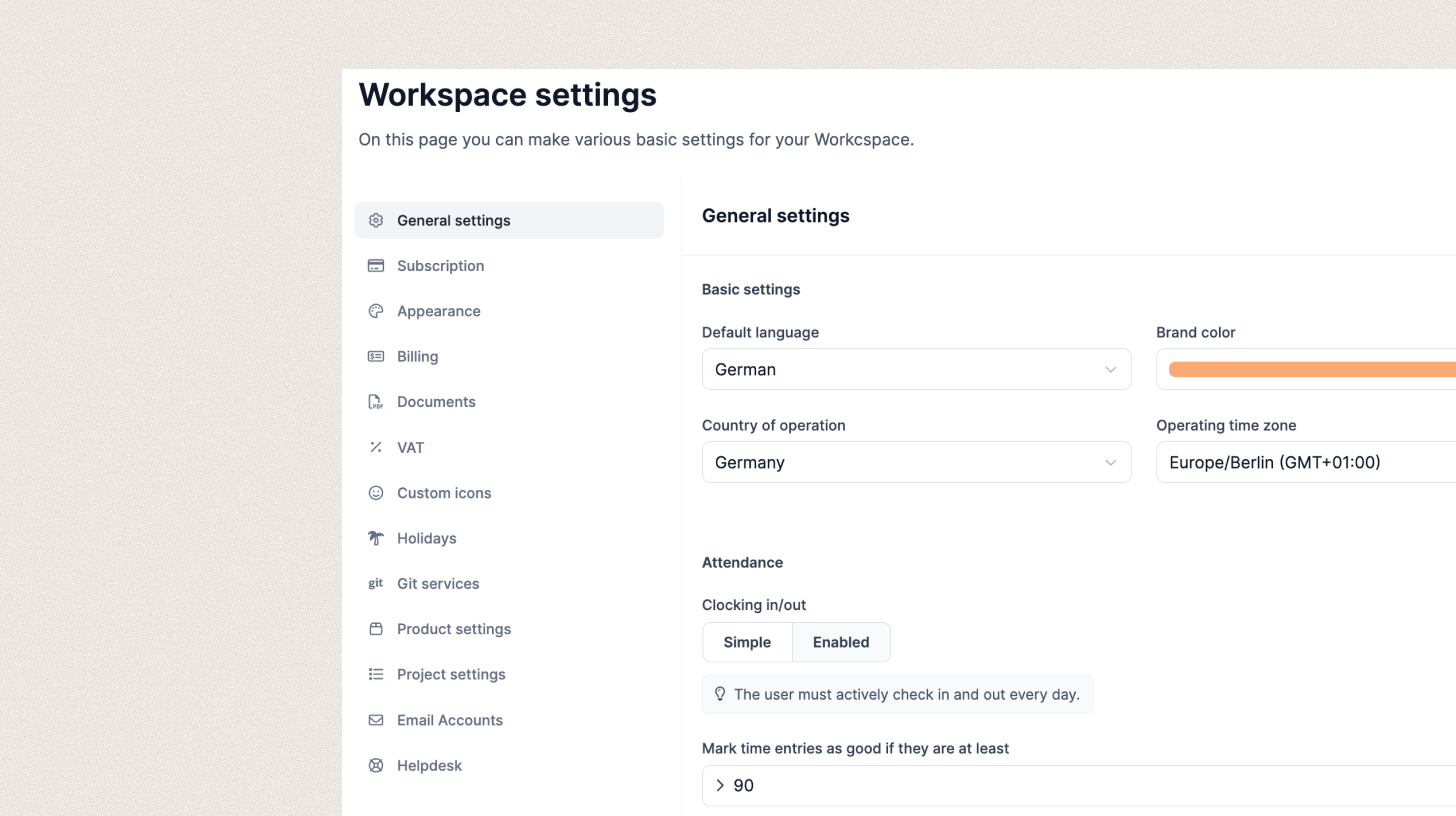Open Email Accounts settings
This screenshot has width=1456, height=816.
click(449, 720)
